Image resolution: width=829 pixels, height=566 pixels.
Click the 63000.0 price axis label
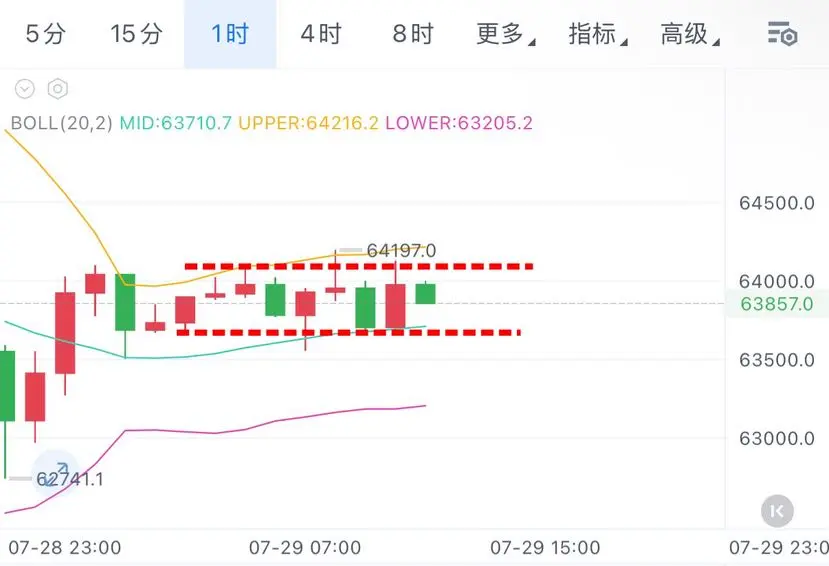pyautogui.click(x=777, y=438)
